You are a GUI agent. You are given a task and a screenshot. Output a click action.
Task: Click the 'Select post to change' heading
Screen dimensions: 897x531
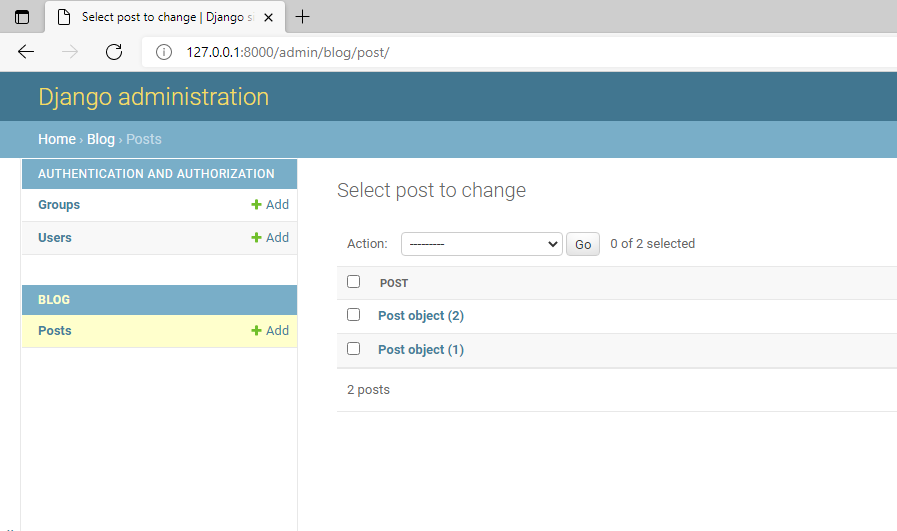tap(431, 190)
